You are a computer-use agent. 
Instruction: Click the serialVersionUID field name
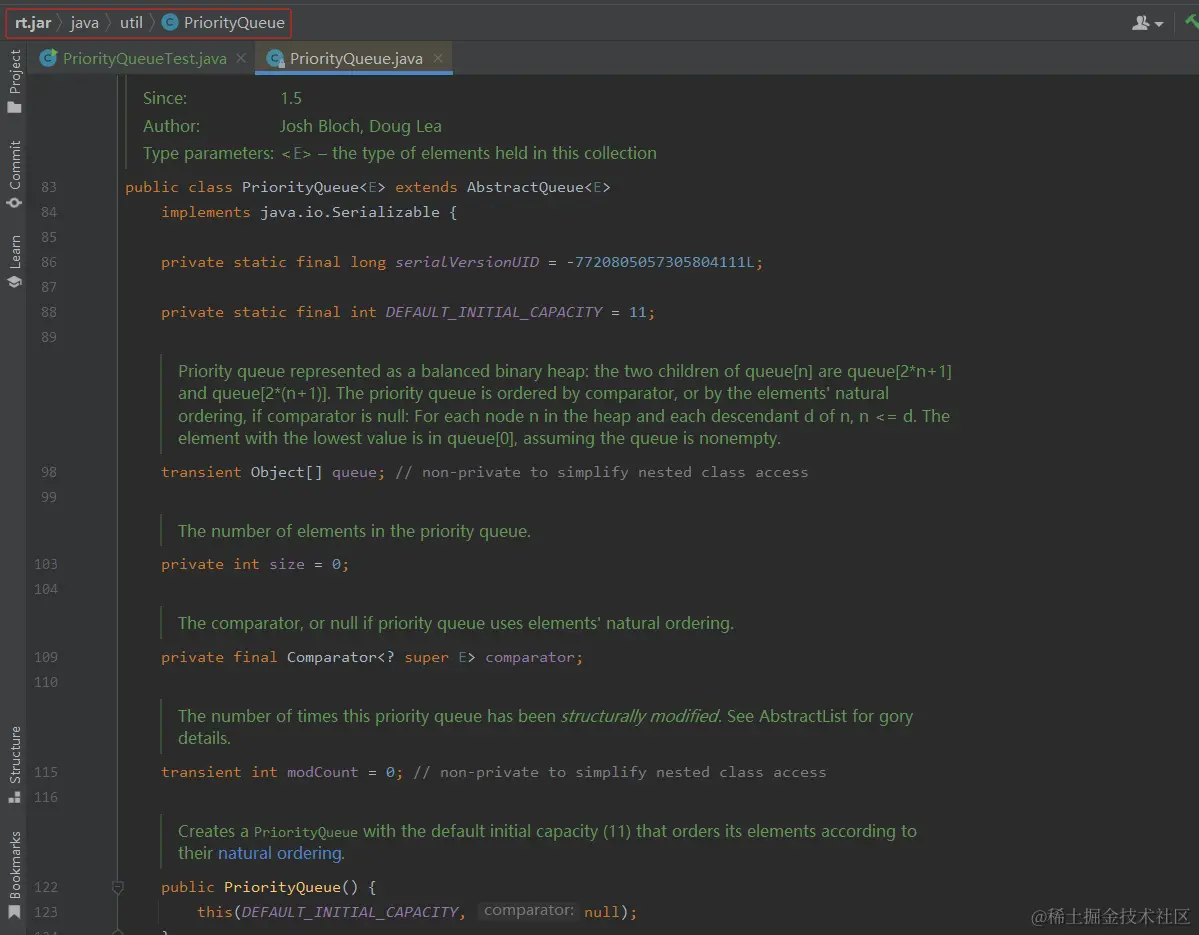tap(466, 262)
